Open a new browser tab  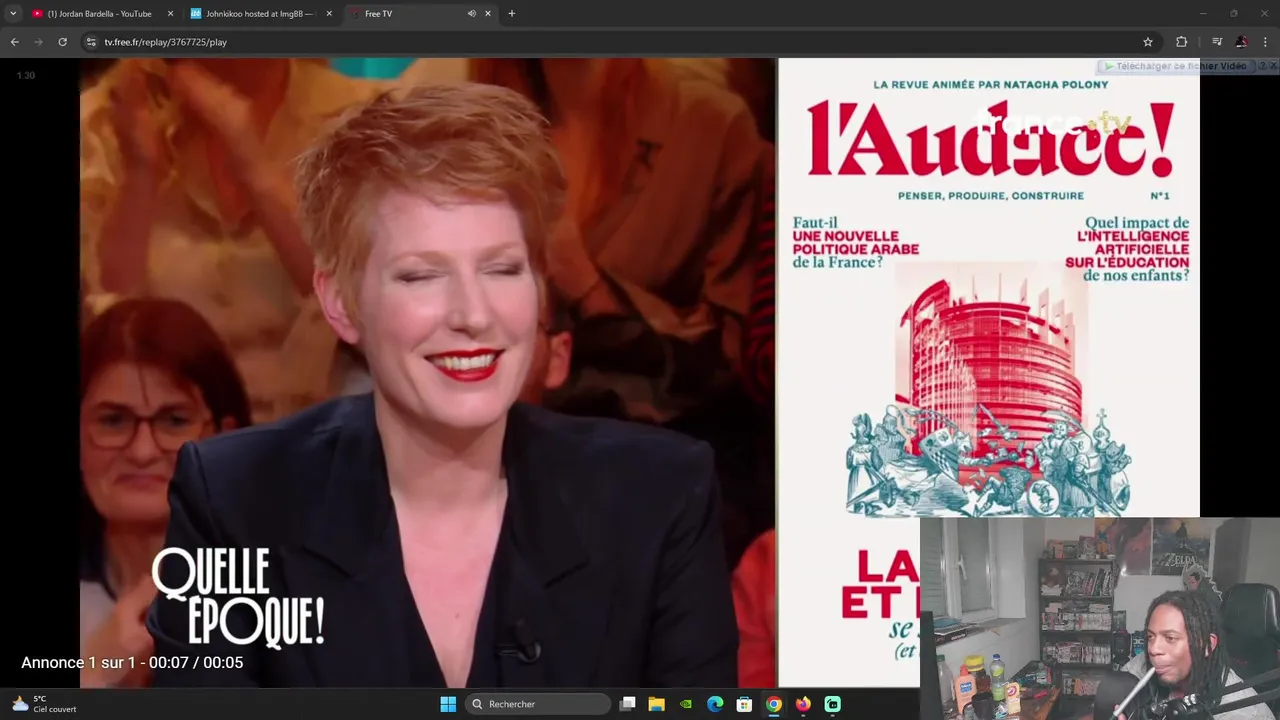click(512, 14)
